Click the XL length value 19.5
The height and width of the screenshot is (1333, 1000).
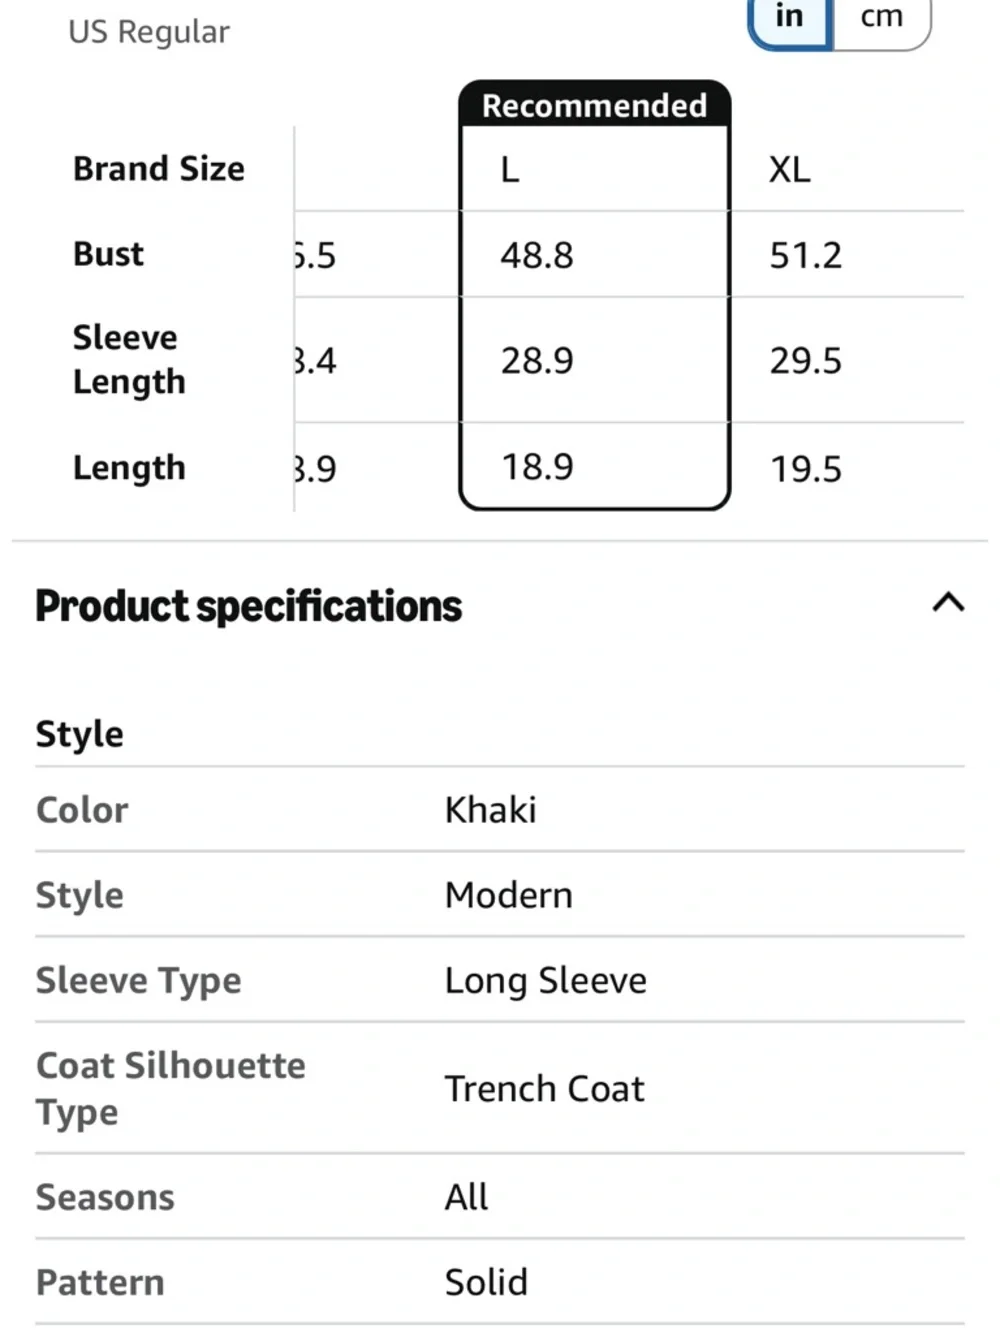tap(806, 468)
